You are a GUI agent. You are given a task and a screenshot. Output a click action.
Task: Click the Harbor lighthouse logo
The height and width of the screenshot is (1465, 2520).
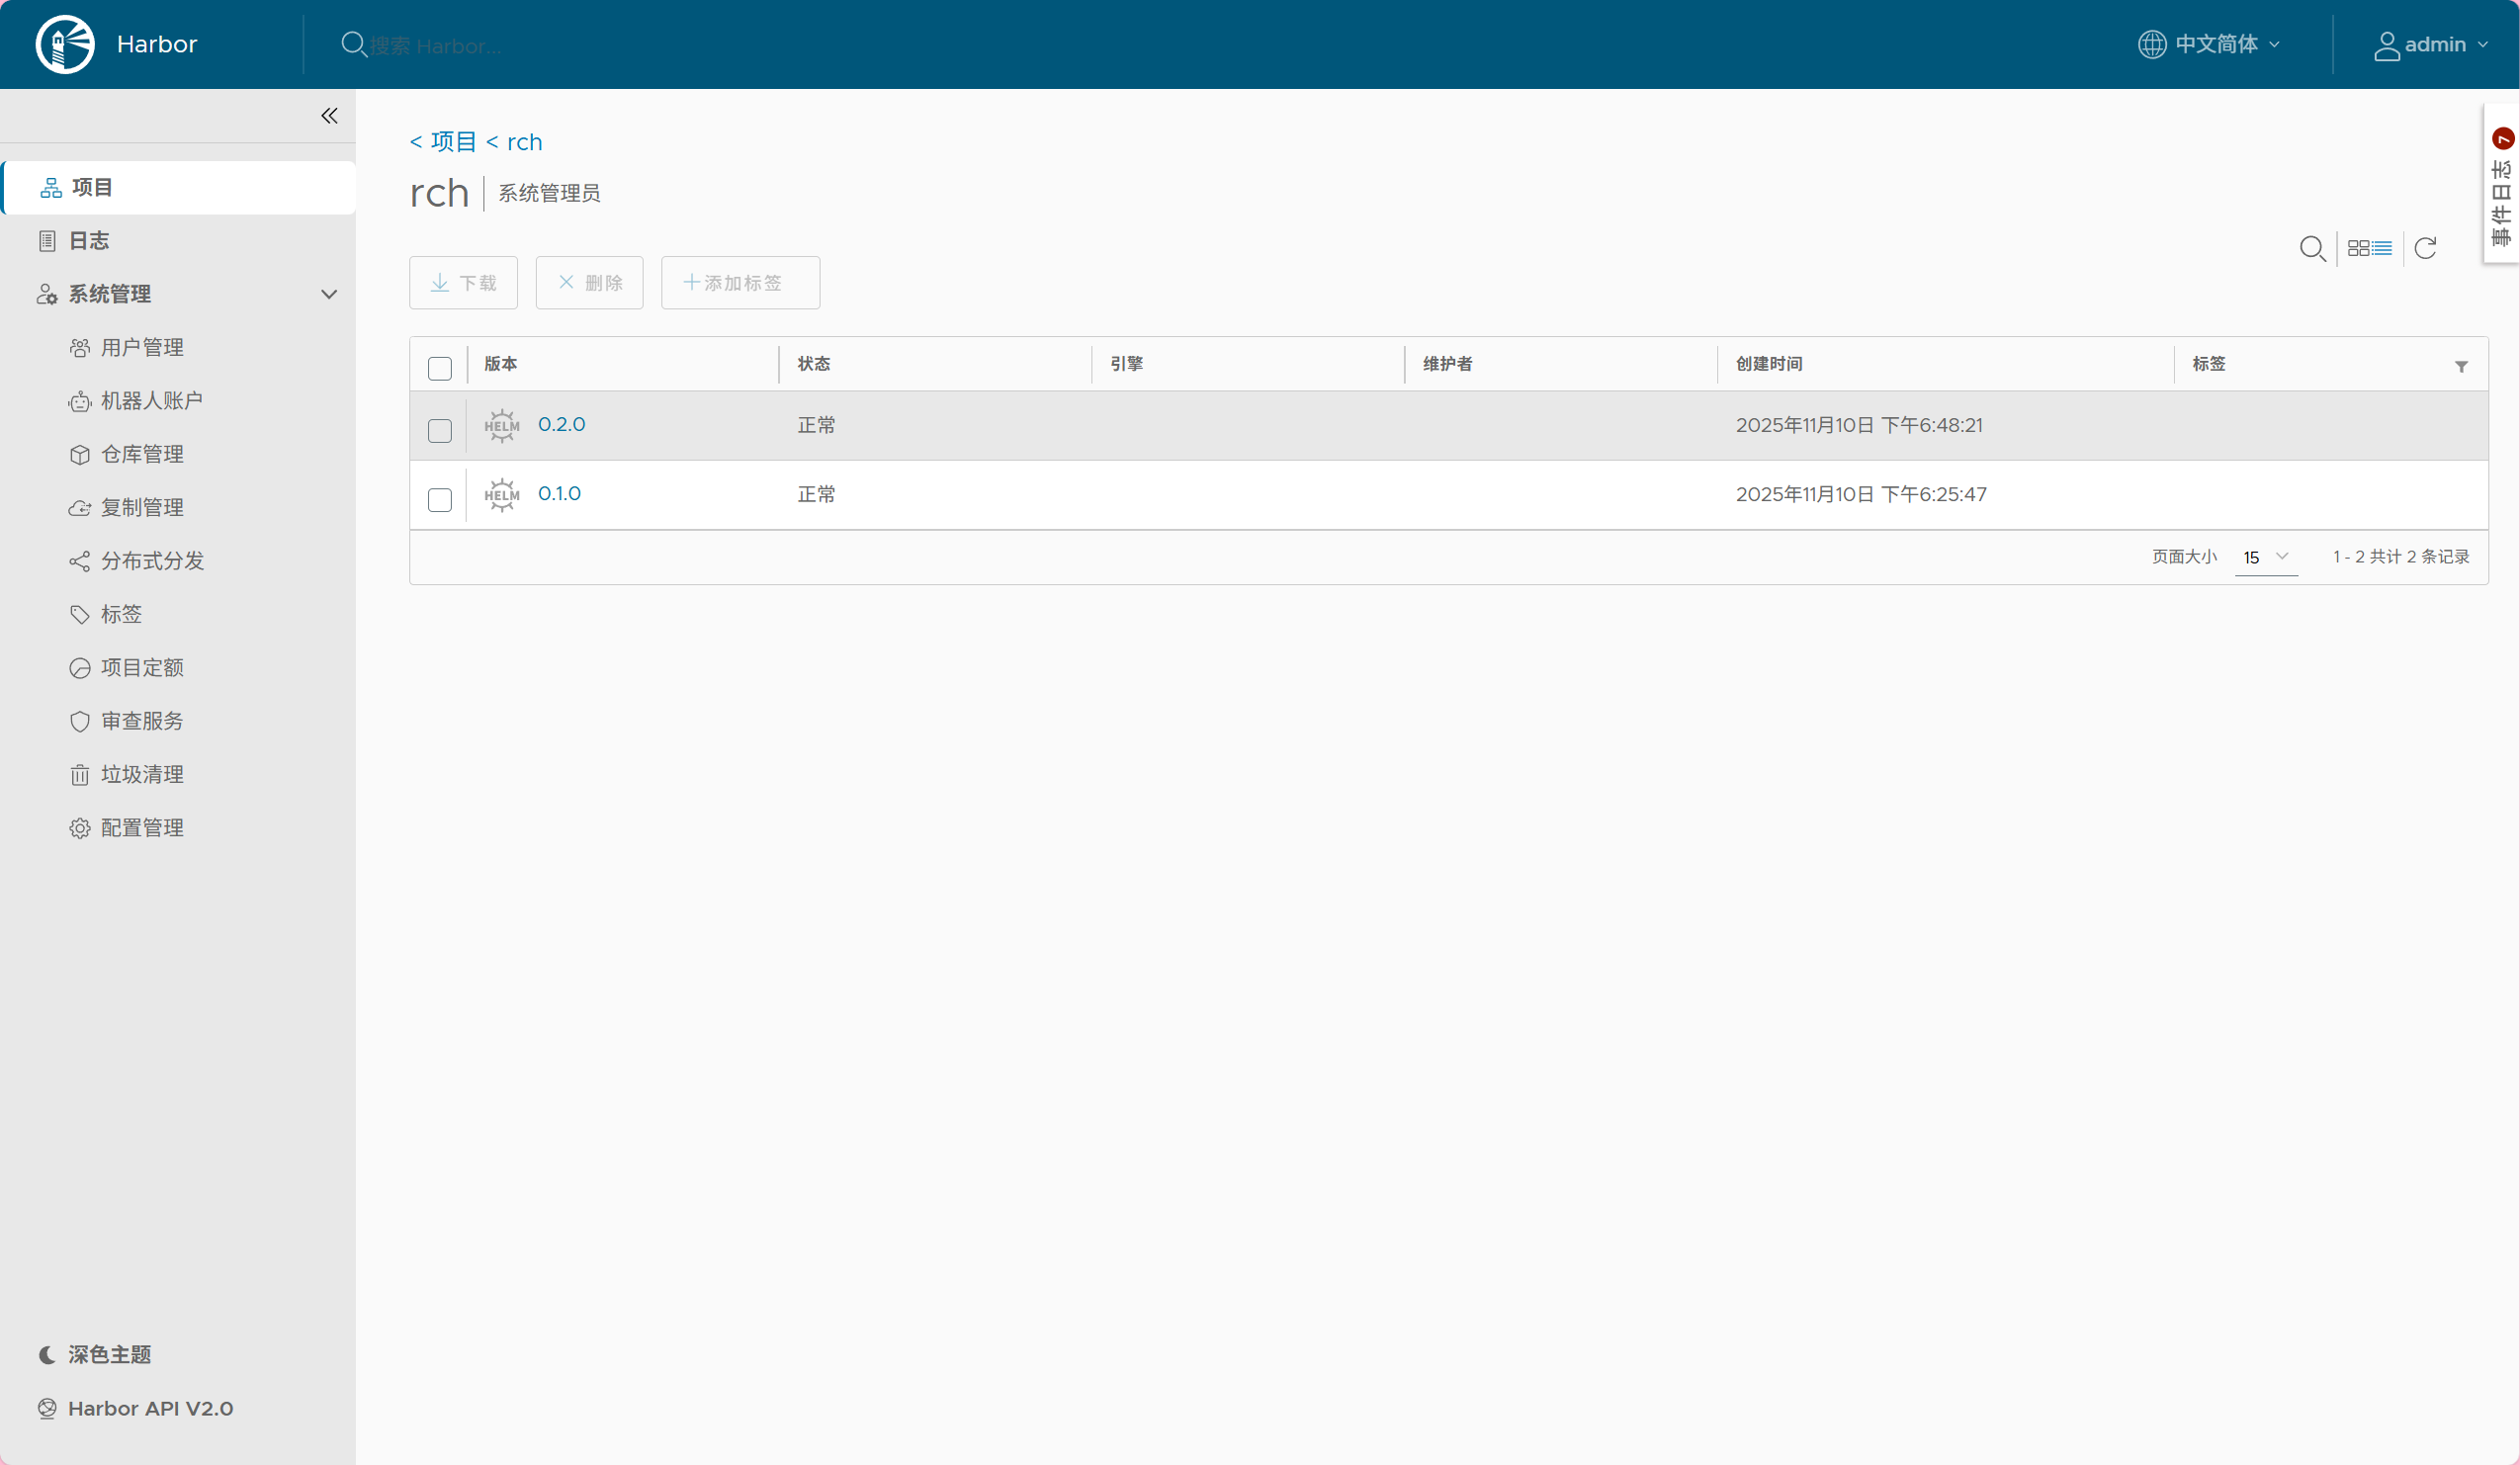pos(65,44)
